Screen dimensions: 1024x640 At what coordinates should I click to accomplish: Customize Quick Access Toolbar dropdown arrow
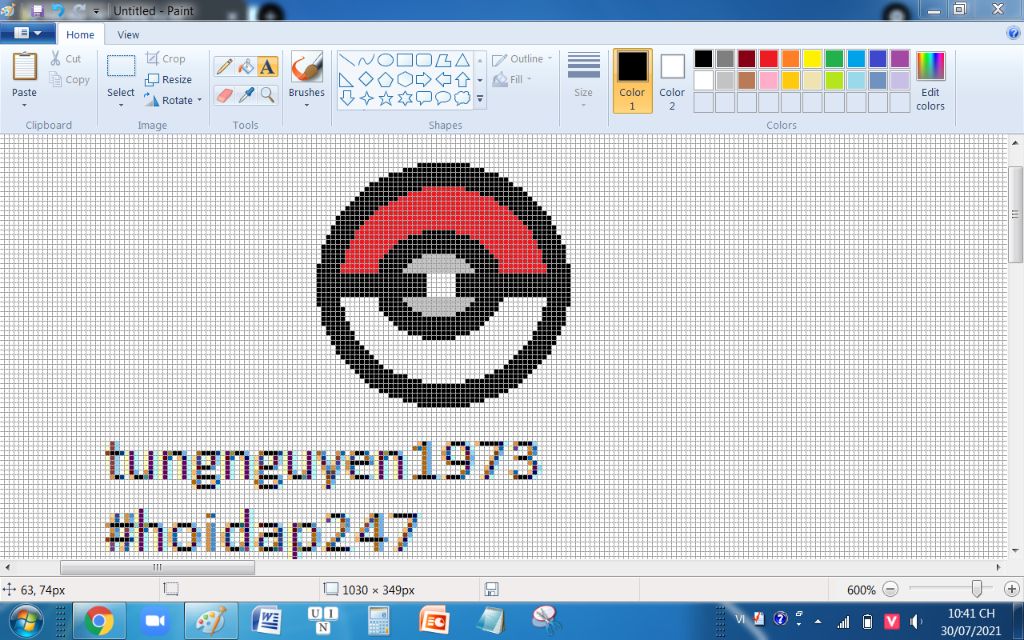pos(97,11)
